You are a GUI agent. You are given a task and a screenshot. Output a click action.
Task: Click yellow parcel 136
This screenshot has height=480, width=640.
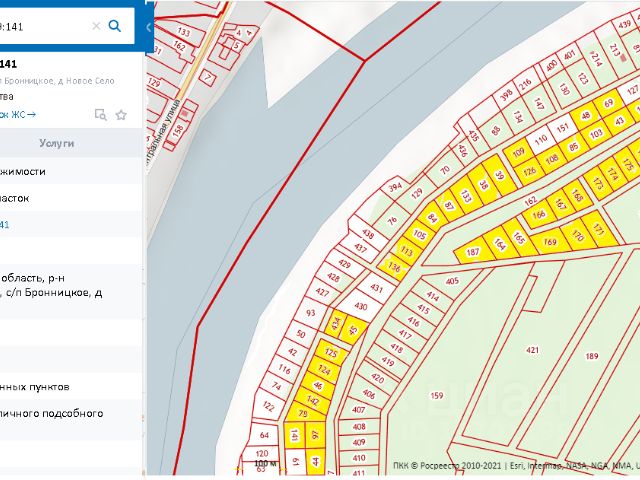point(394,267)
